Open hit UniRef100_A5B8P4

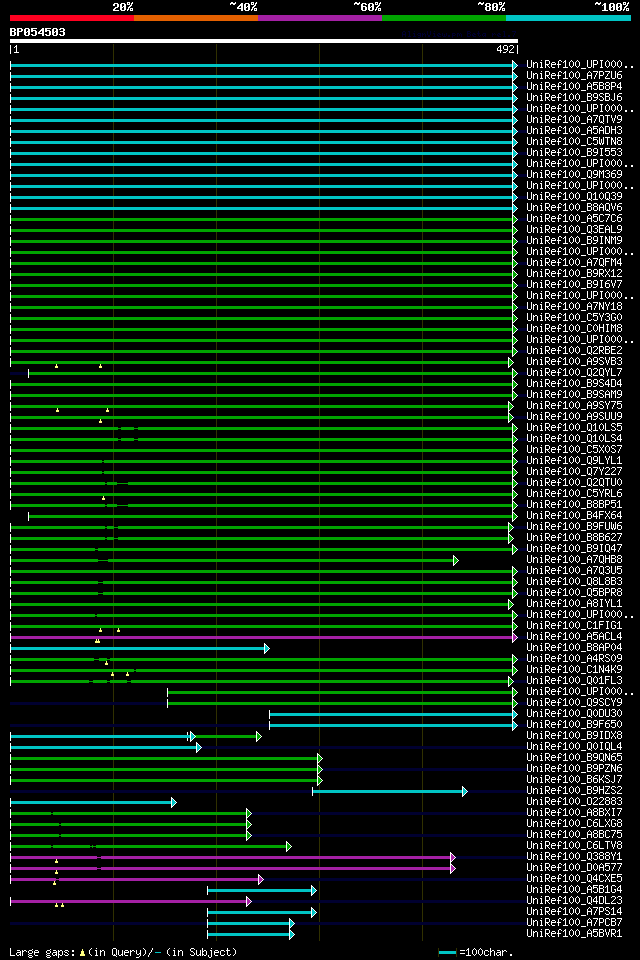coord(574,86)
